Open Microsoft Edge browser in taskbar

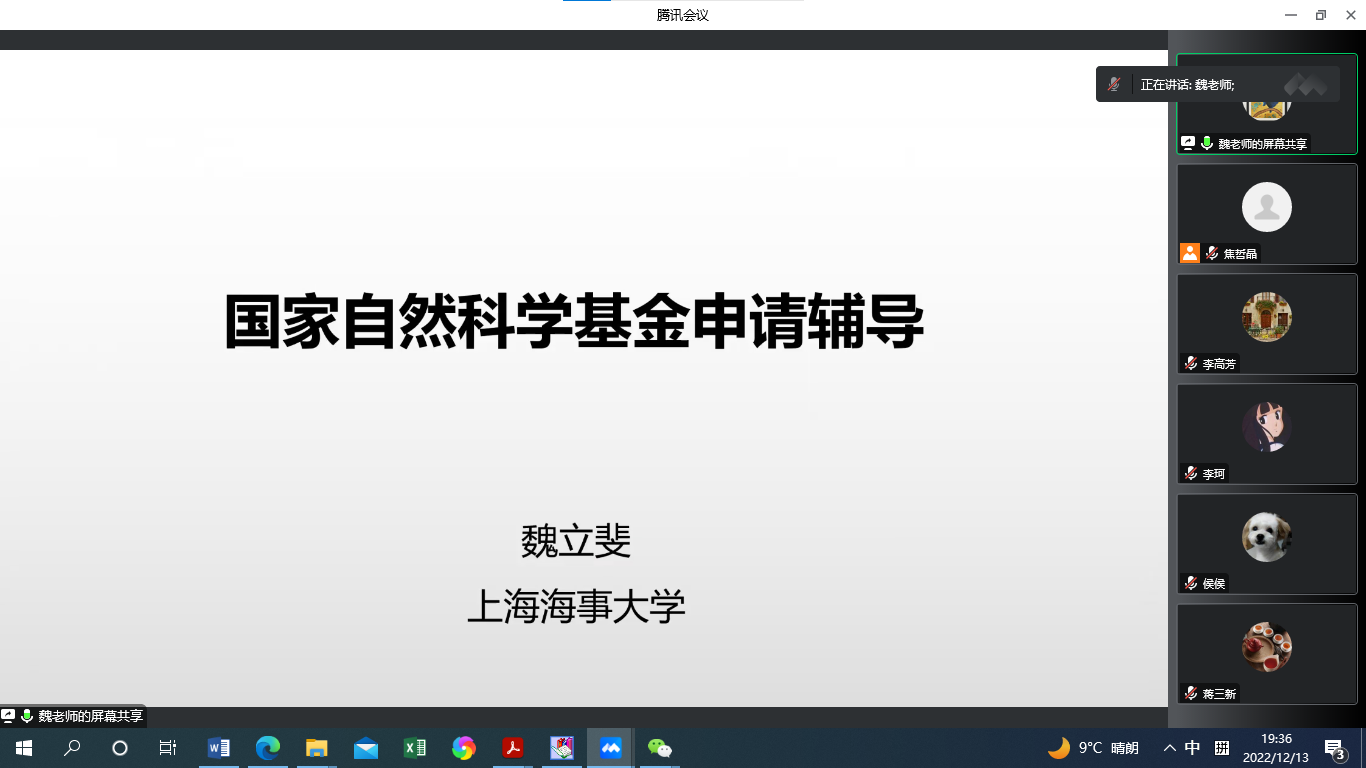[267, 748]
